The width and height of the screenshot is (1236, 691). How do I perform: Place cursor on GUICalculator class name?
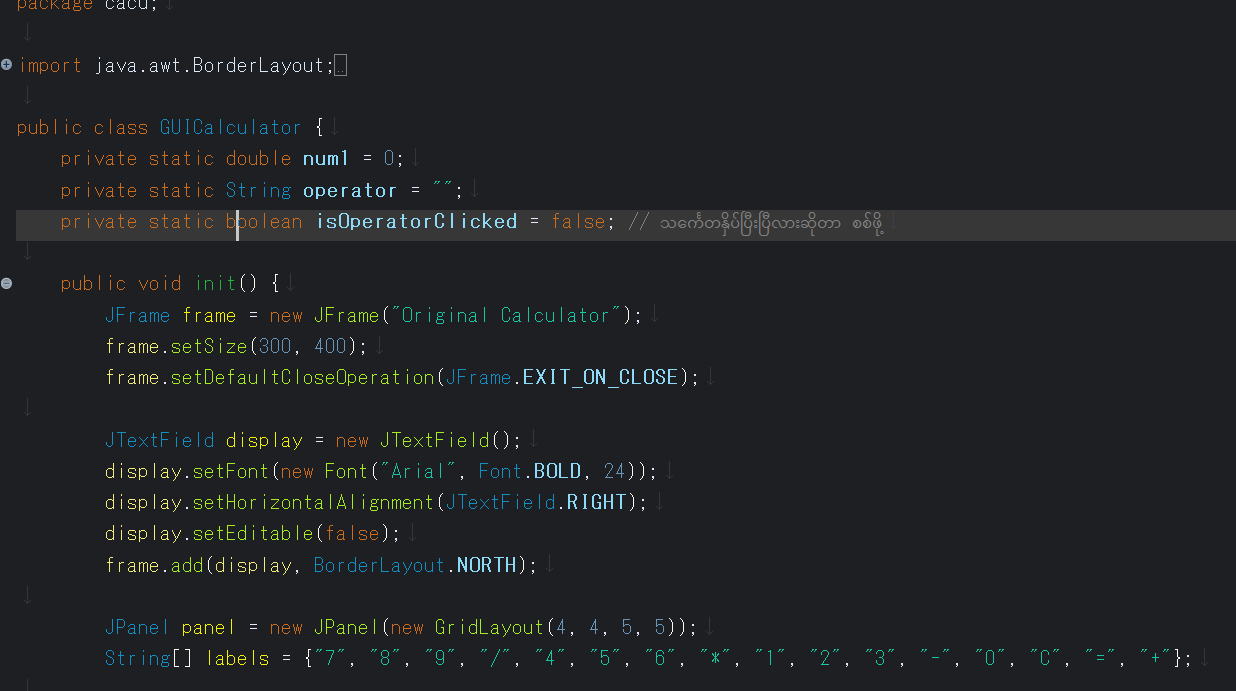pyautogui.click(x=230, y=127)
